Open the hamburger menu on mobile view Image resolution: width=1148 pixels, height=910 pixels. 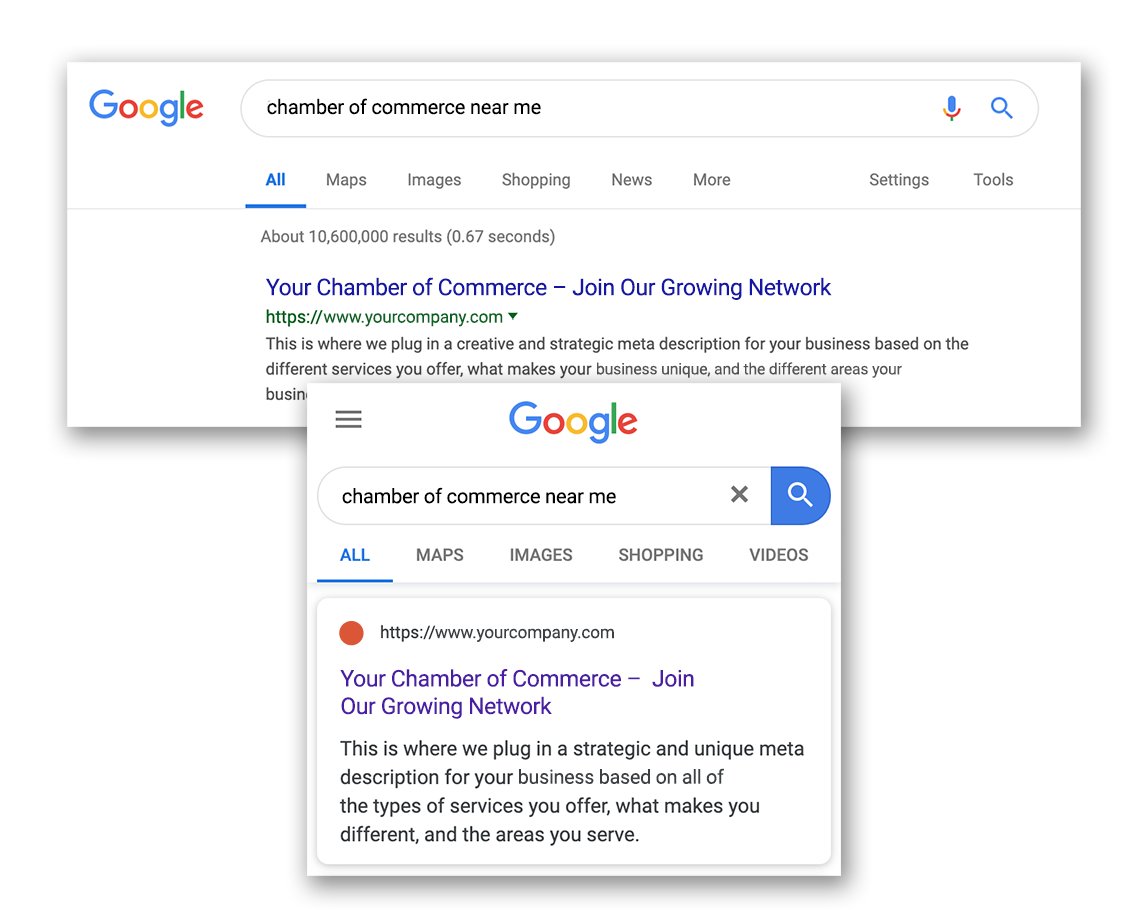348,419
